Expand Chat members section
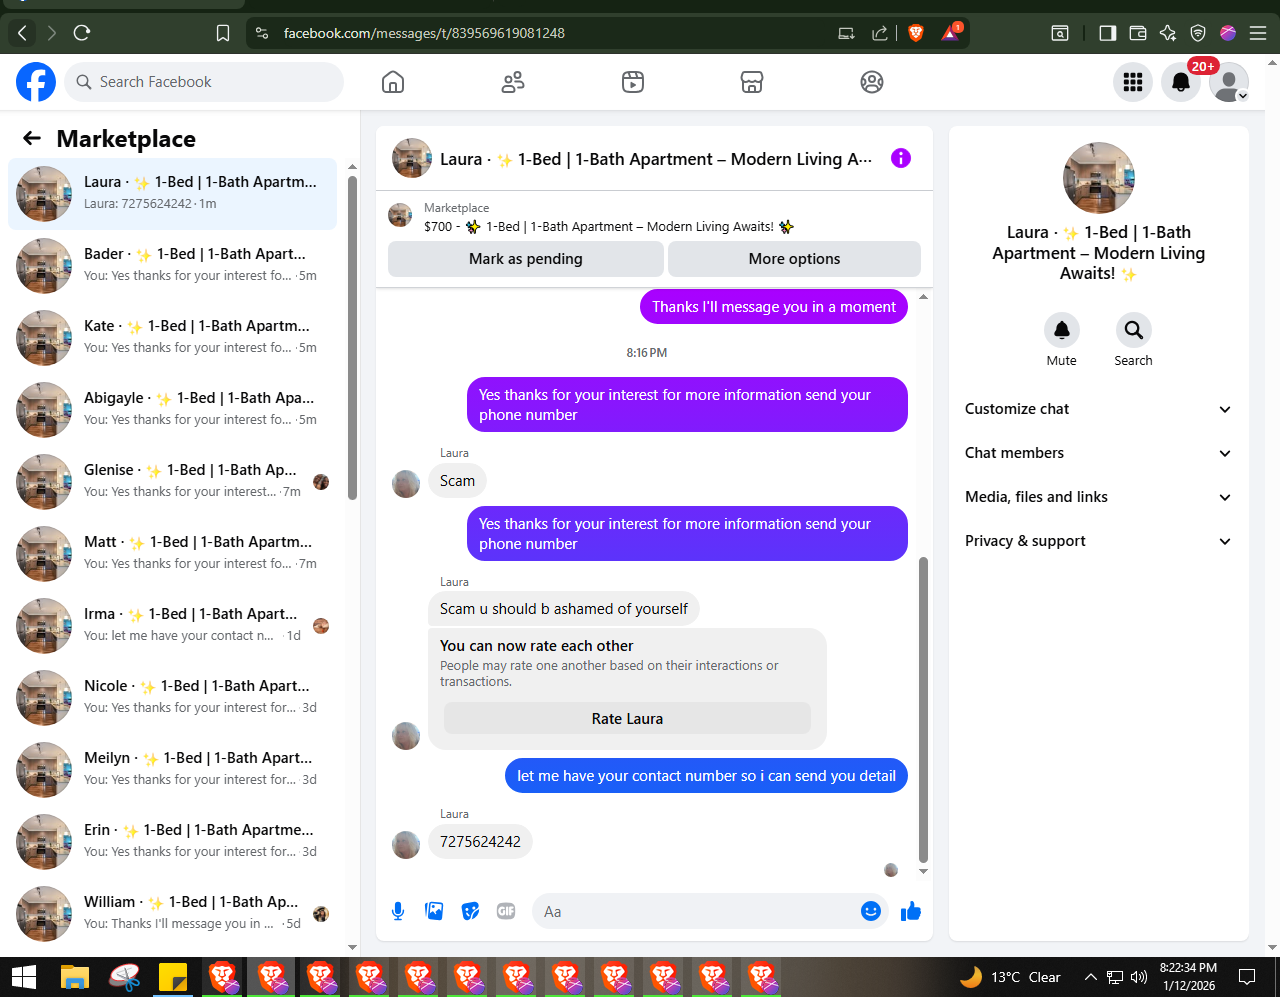Viewport: 1280px width, 997px height. (1098, 453)
